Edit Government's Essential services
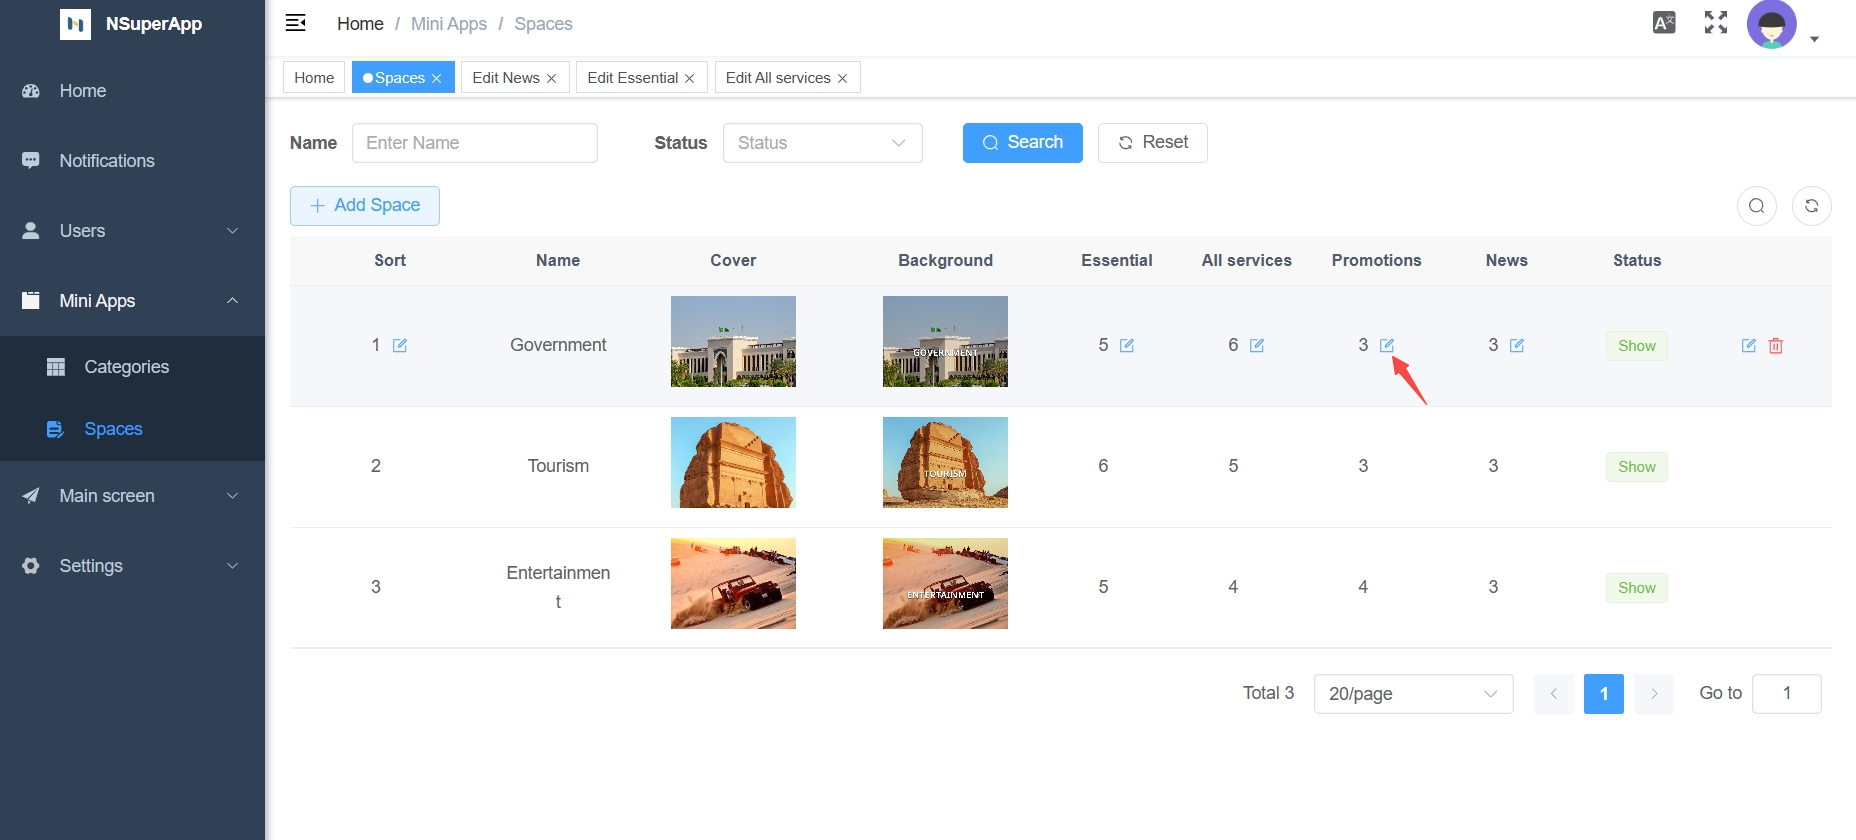The height and width of the screenshot is (840, 1856). point(1127,345)
